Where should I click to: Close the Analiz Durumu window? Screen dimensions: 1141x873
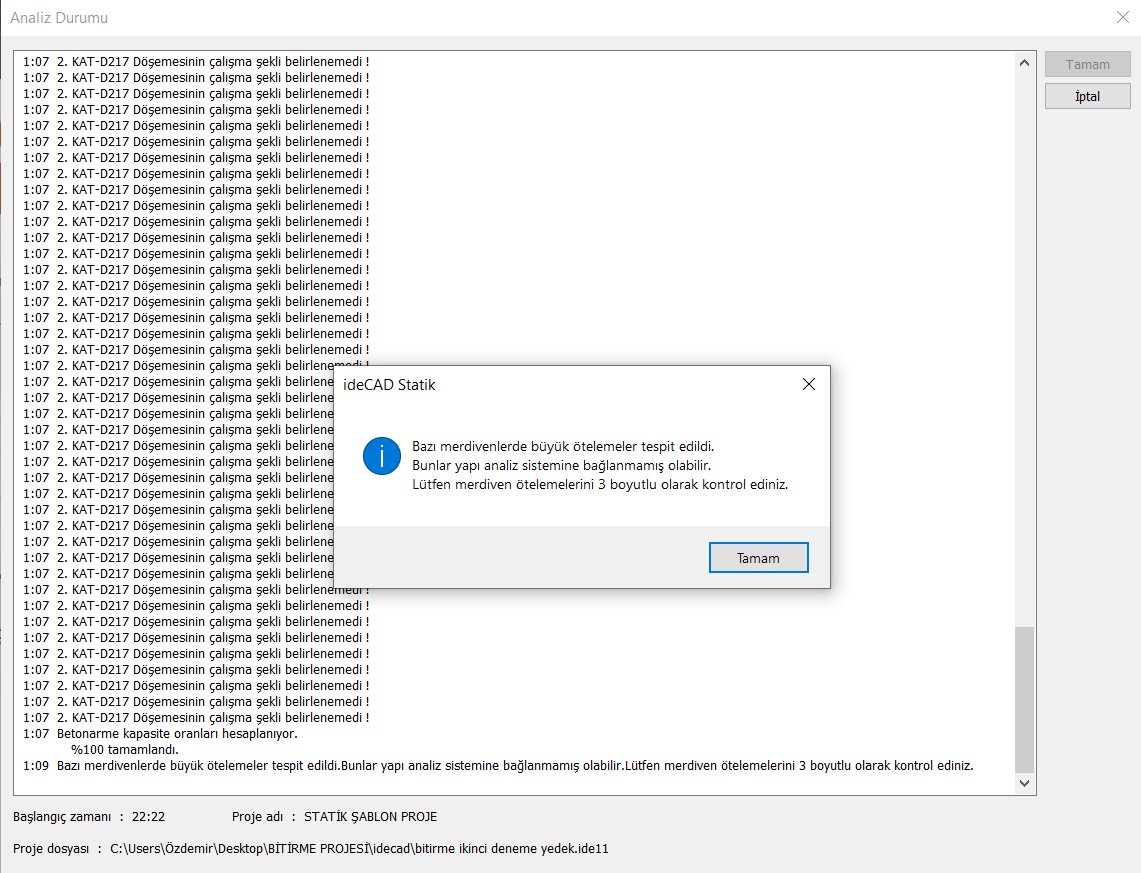pos(1122,17)
